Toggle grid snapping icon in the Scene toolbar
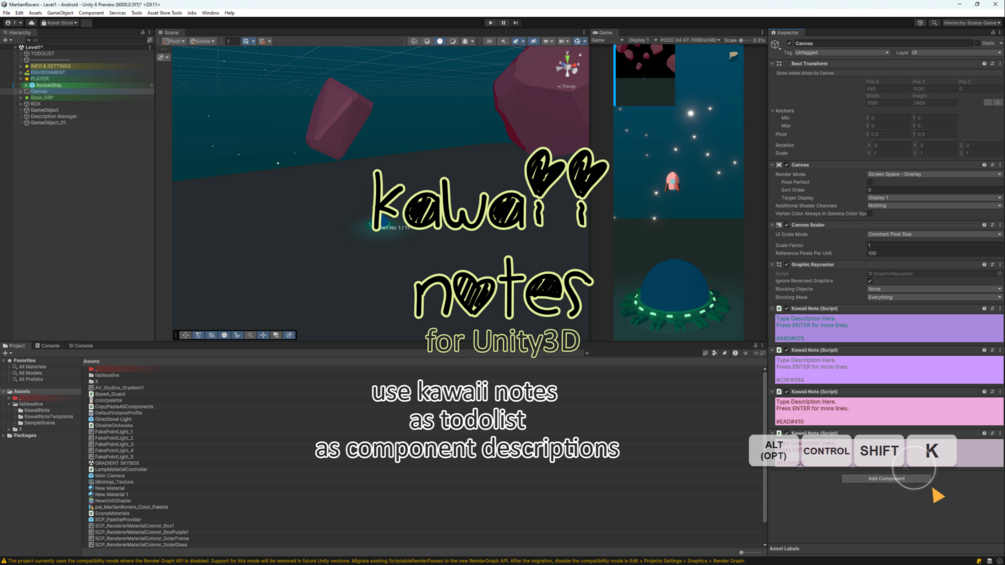This screenshot has width=1005, height=565. point(247,41)
